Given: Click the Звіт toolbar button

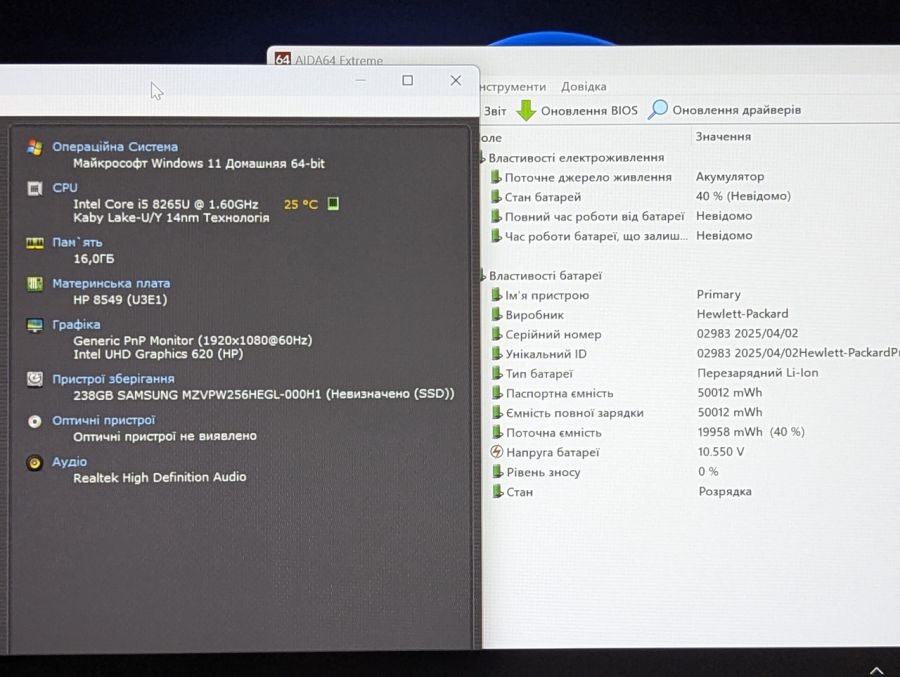Looking at the screenshot, I should [x=495, y=110].
